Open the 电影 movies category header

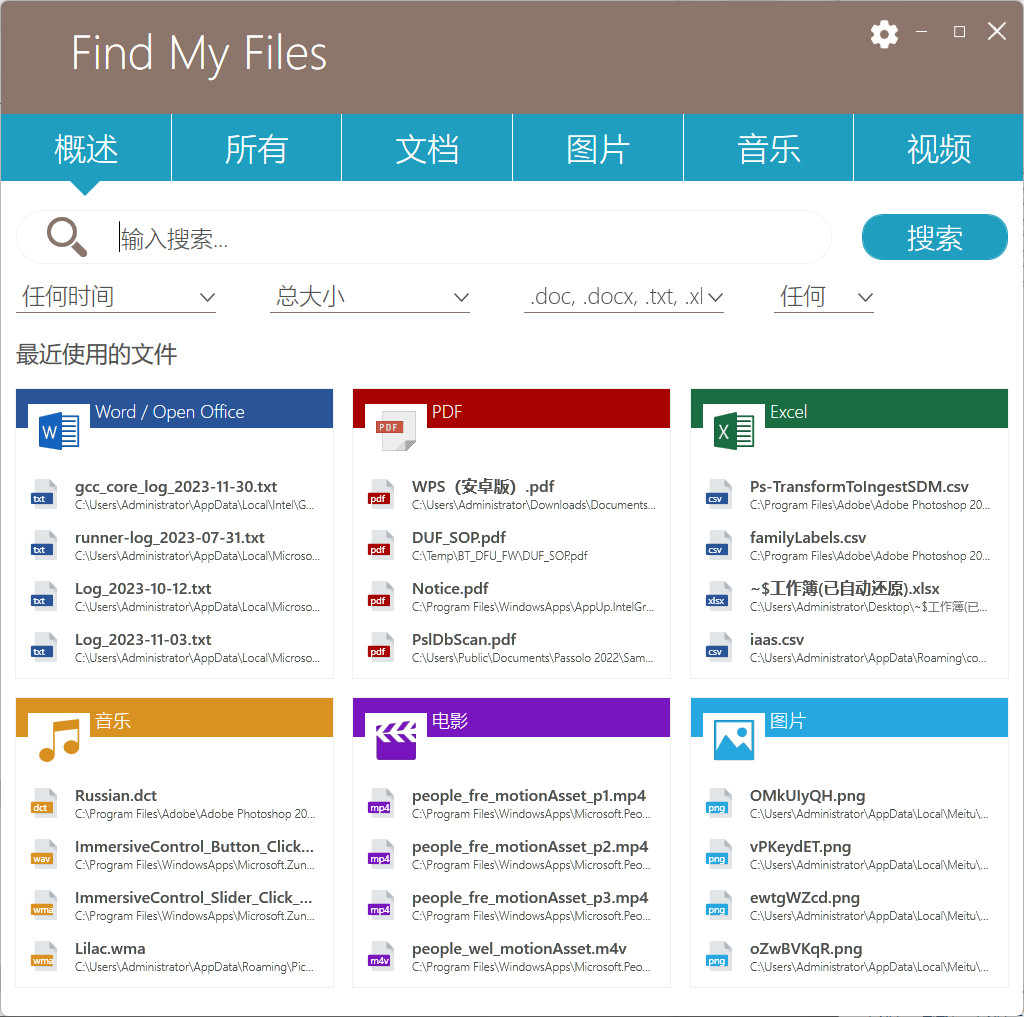(511, 718)
